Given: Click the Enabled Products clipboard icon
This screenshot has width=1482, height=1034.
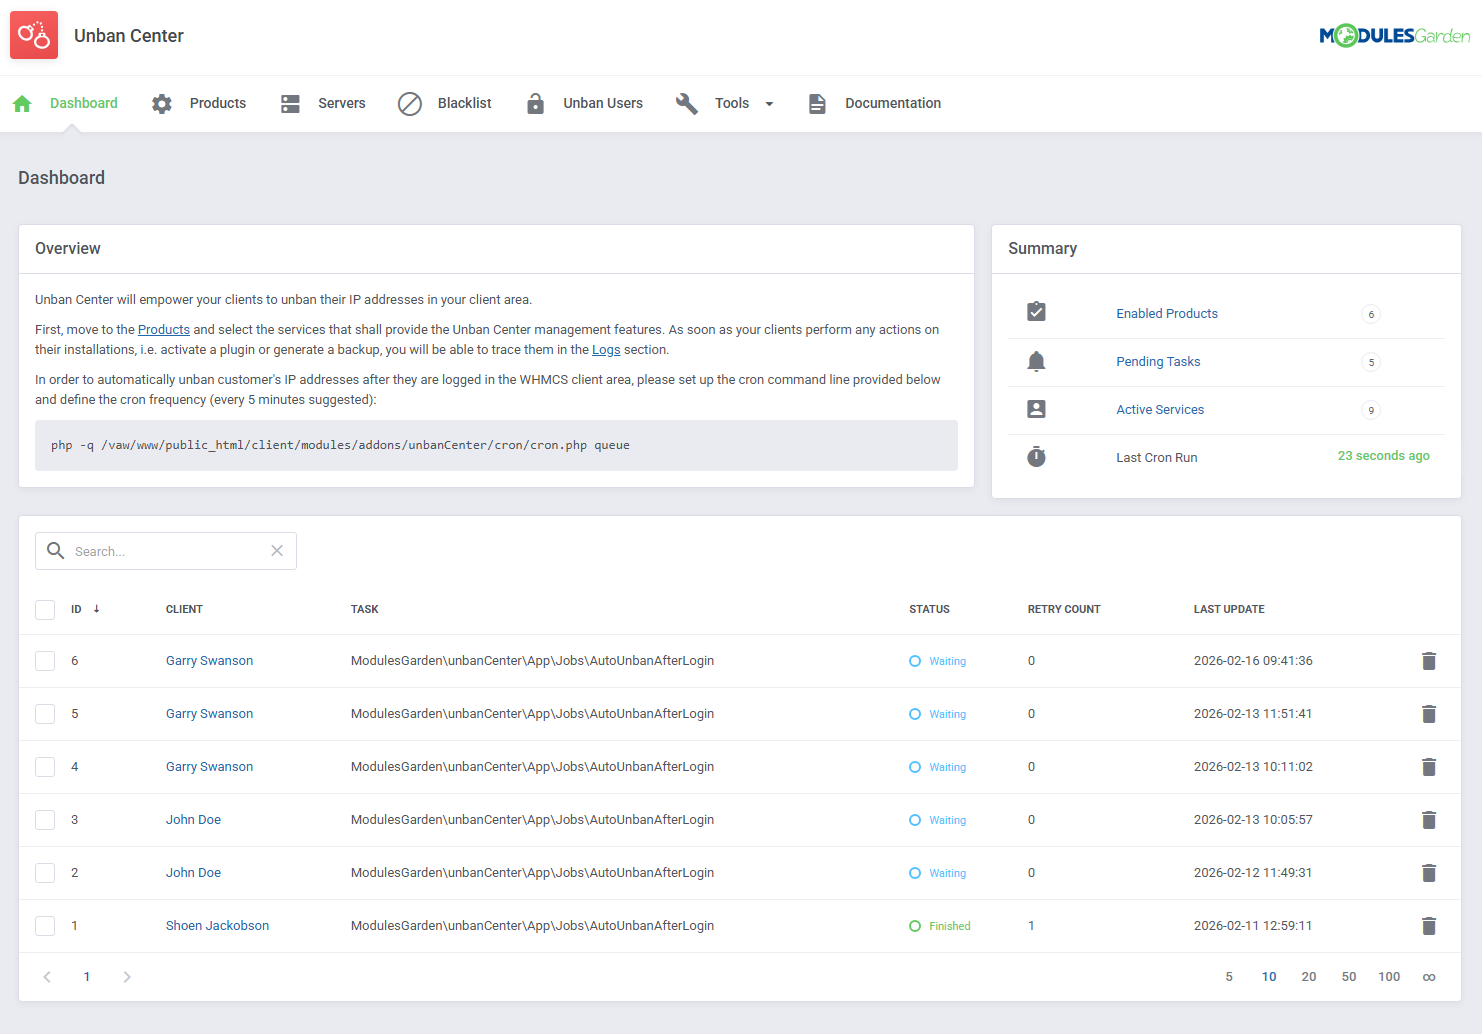Looking at the screenshot, I should click(1036, 312).
